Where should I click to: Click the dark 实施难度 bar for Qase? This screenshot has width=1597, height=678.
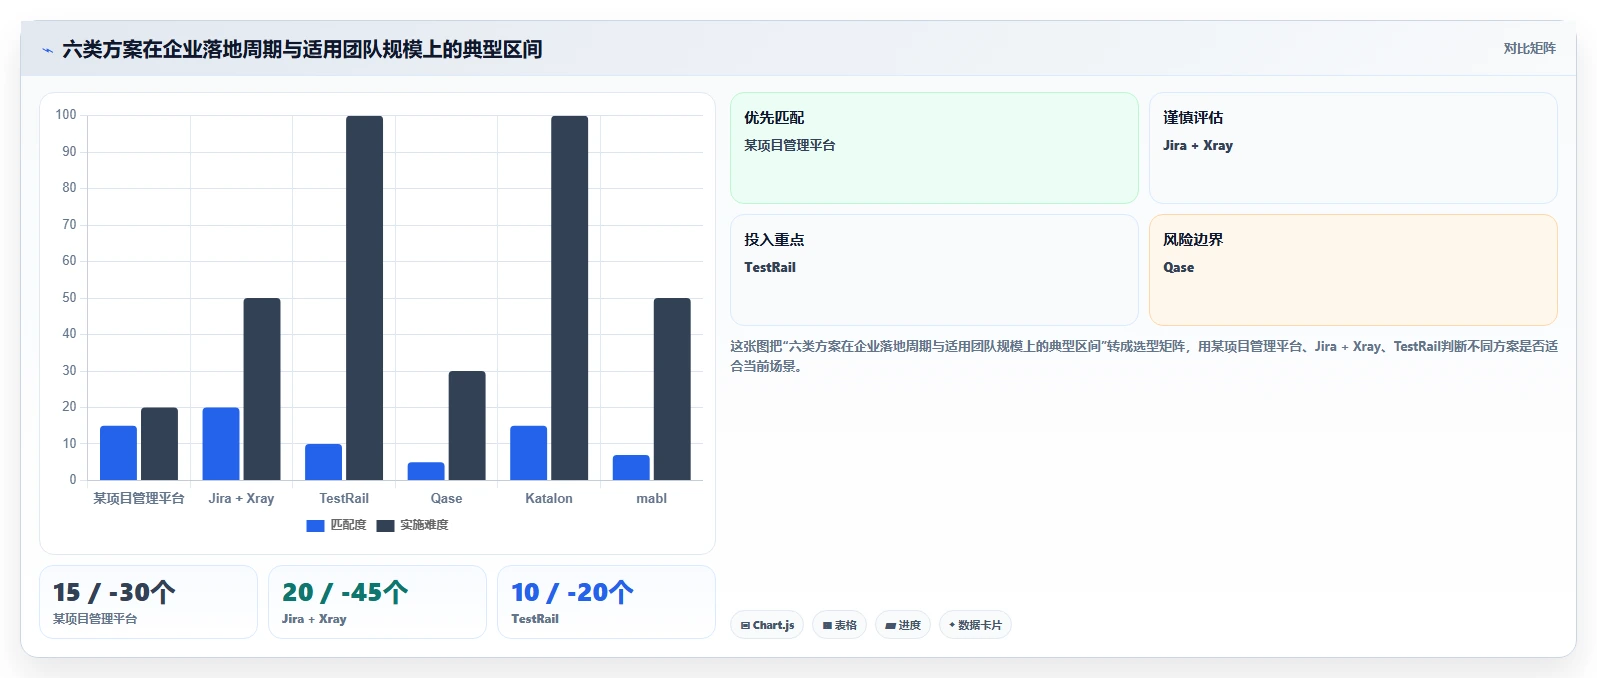coord(467,426)
